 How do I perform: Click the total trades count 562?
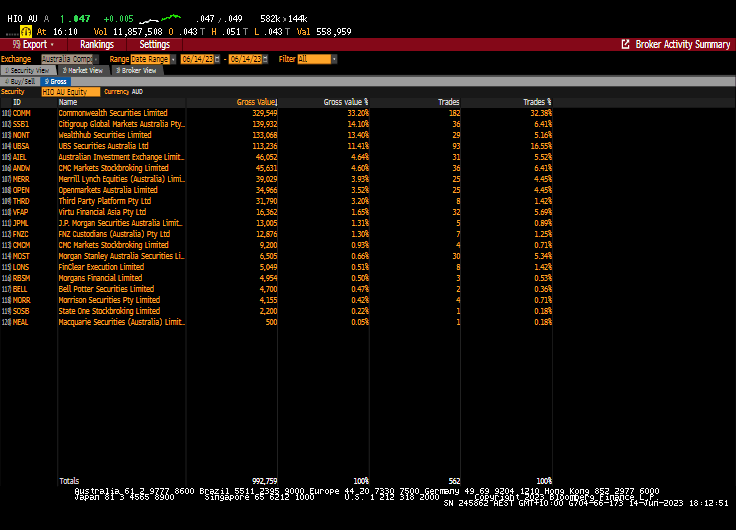[454, 481]
